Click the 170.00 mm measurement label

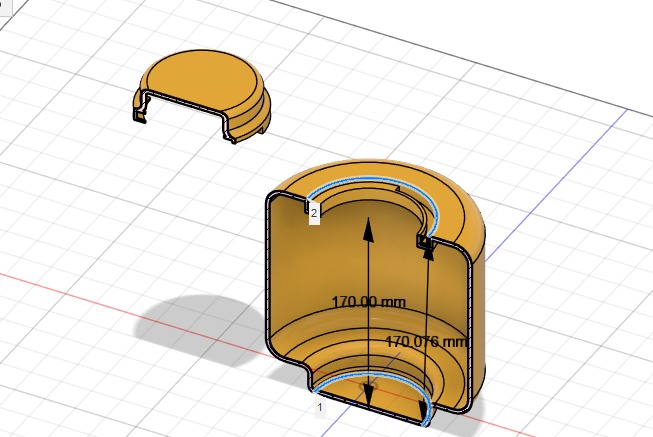click(369, 302)
